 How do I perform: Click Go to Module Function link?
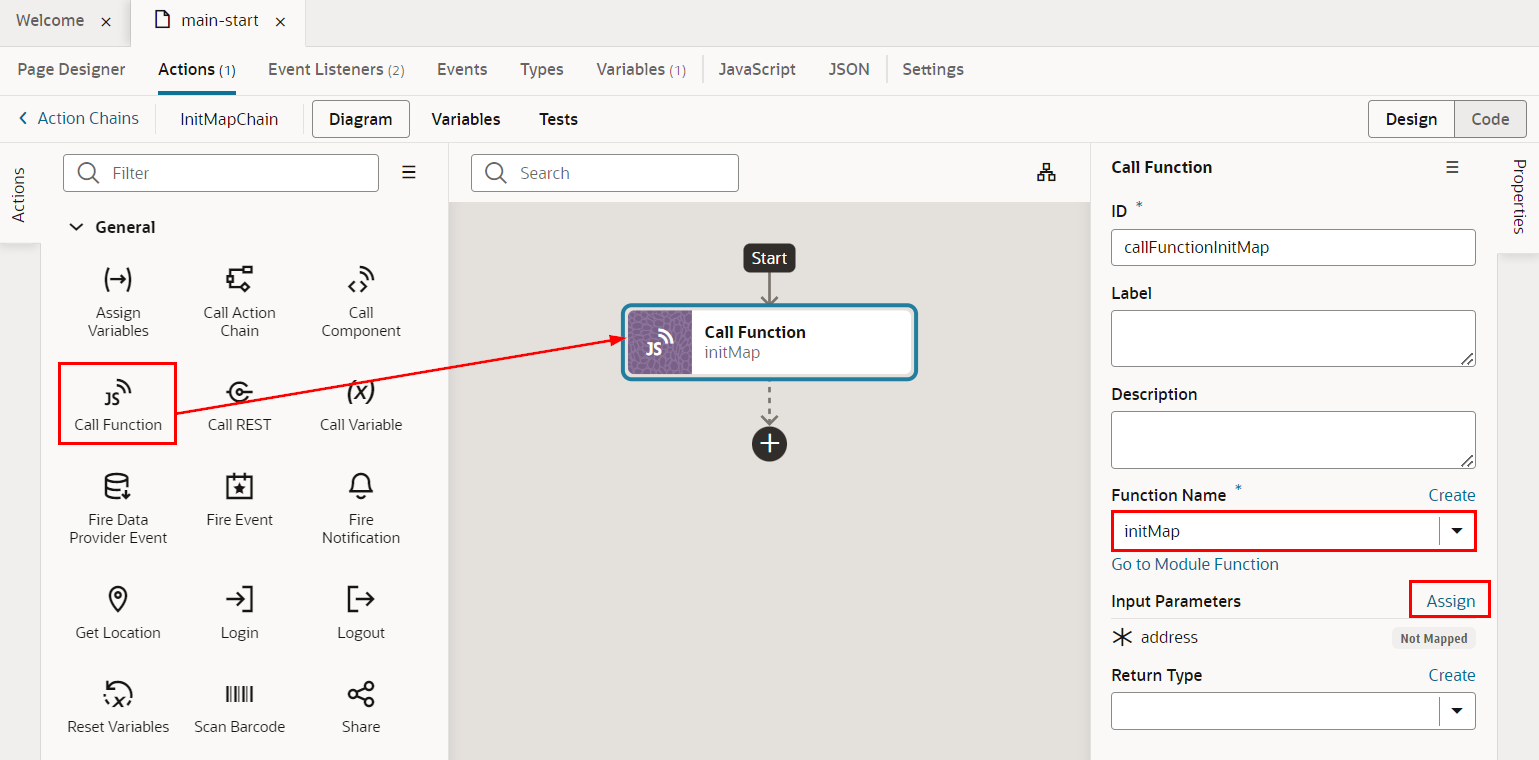click(x=1194, y=564)
